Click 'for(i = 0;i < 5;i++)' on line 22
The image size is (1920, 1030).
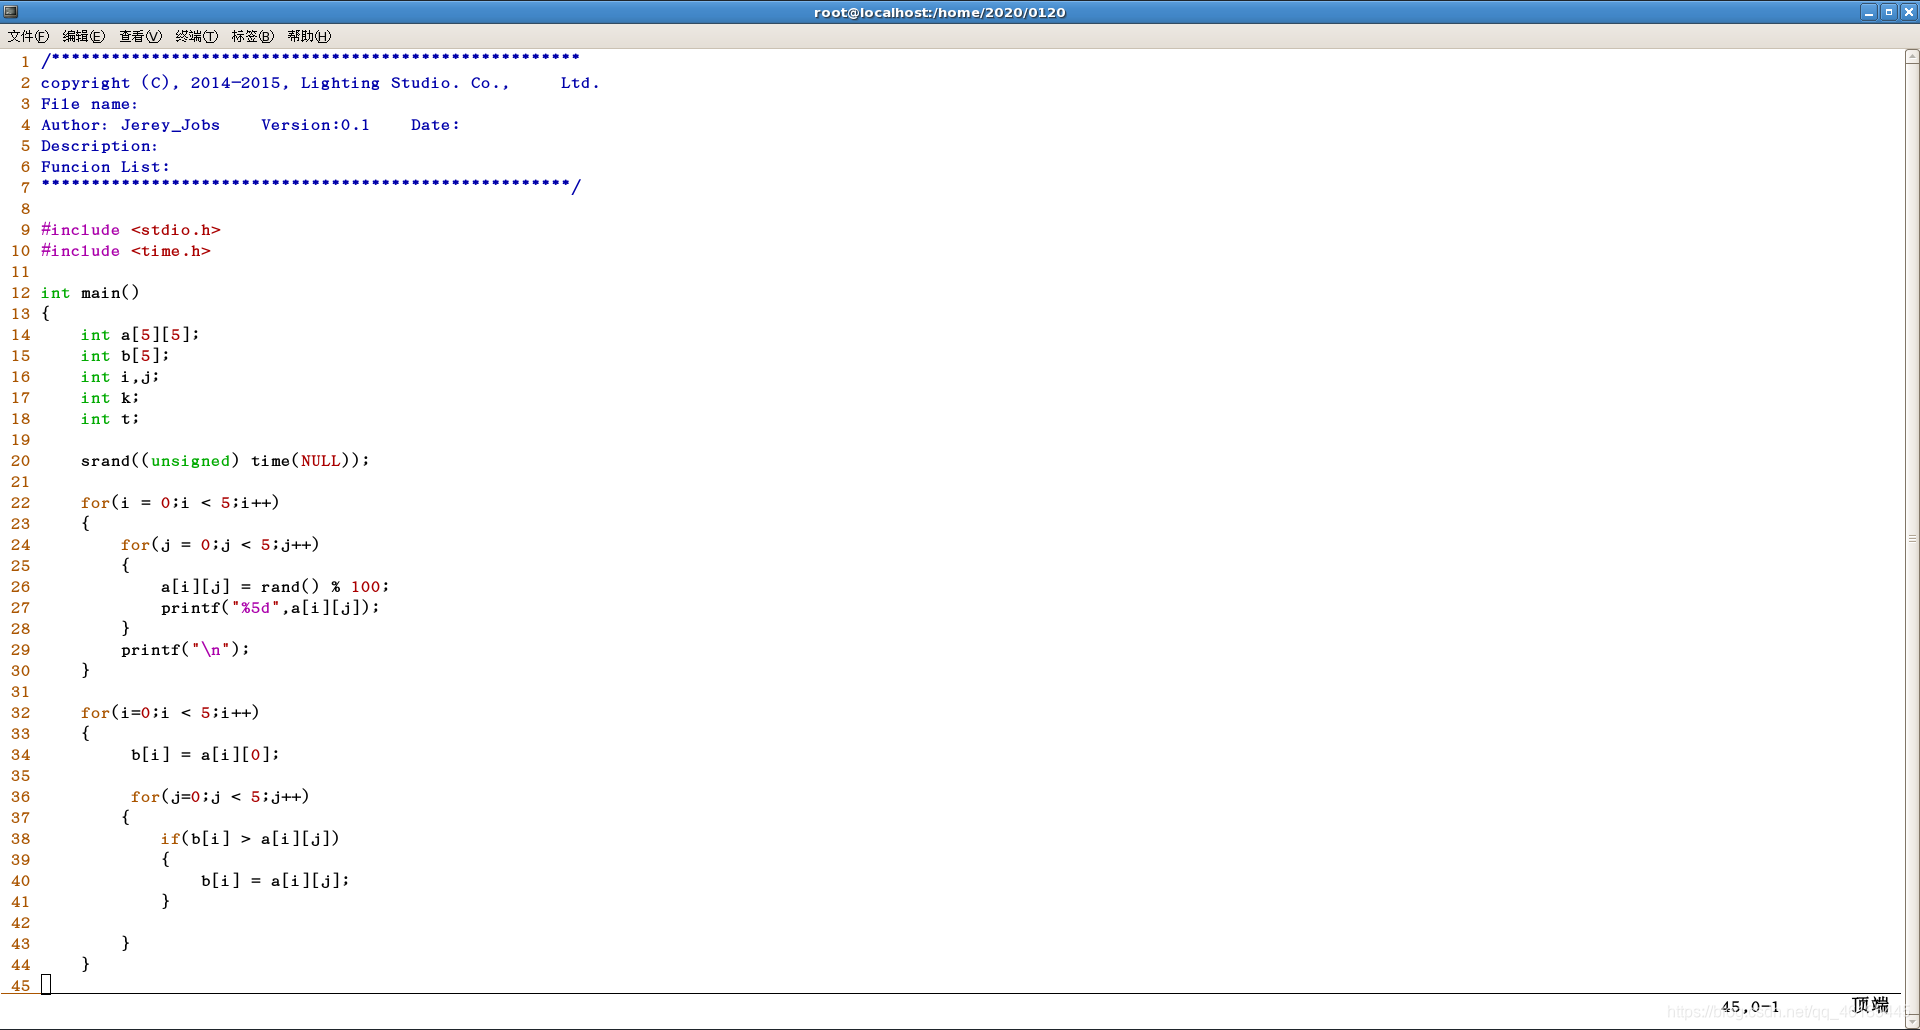click(180, 503)
